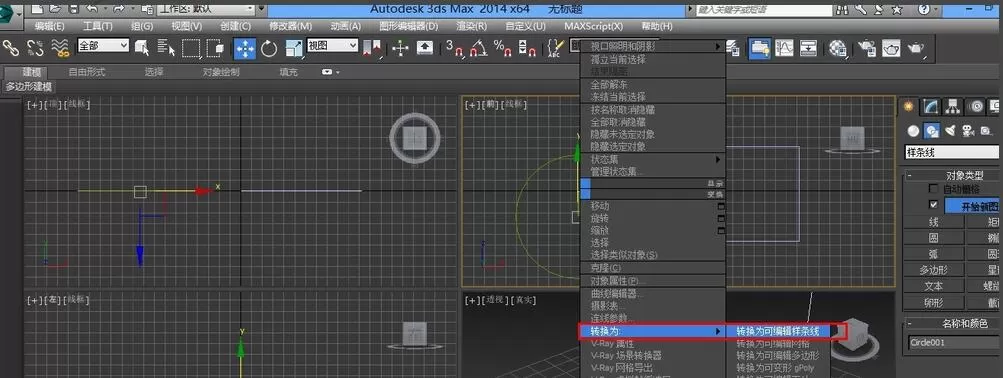The image size is (1003, 378).
Task: Click the New Scene icon in title bar
Action: click(x=38, y=9)
